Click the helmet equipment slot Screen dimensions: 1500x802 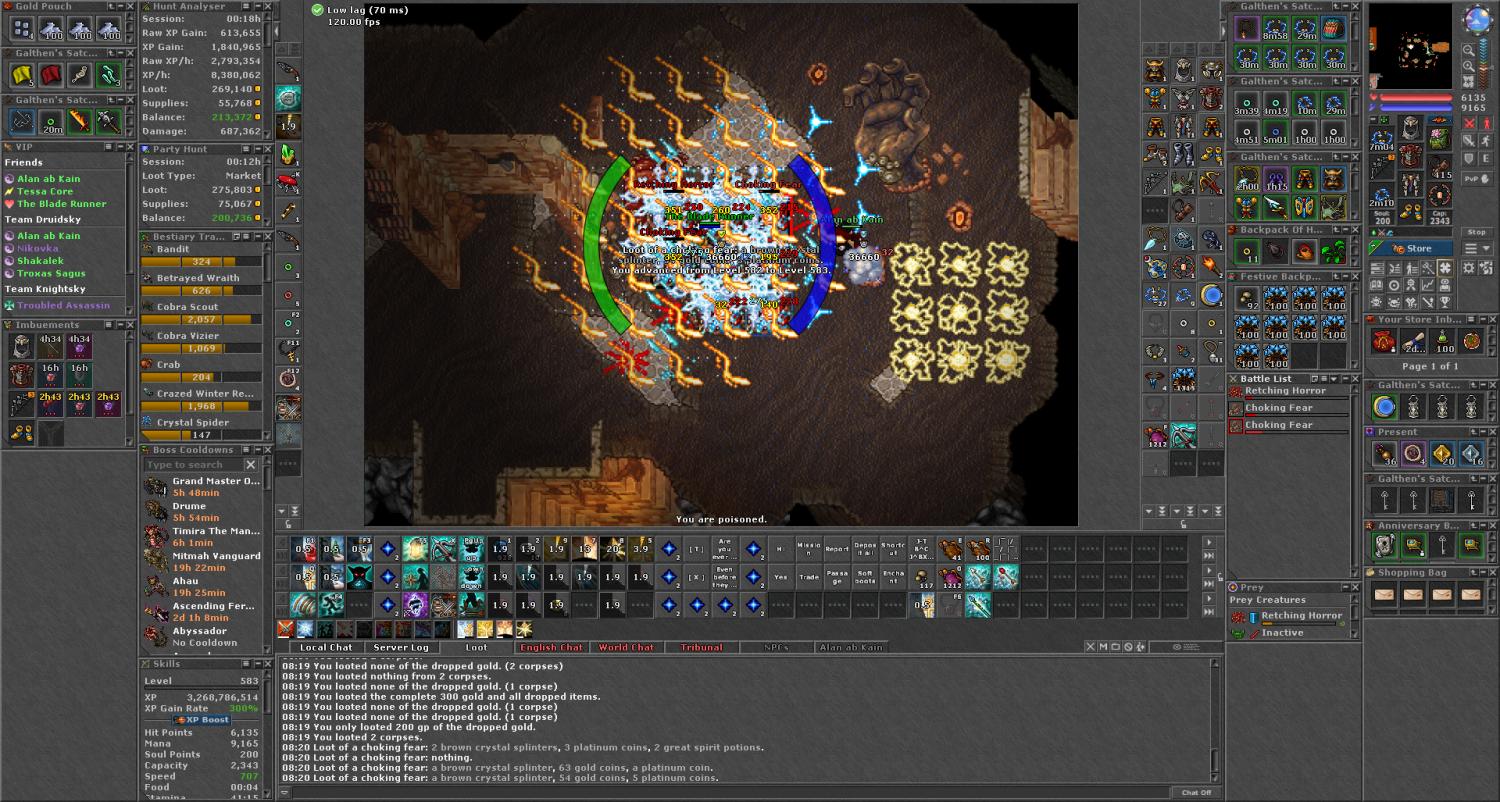pos(1411,128)
